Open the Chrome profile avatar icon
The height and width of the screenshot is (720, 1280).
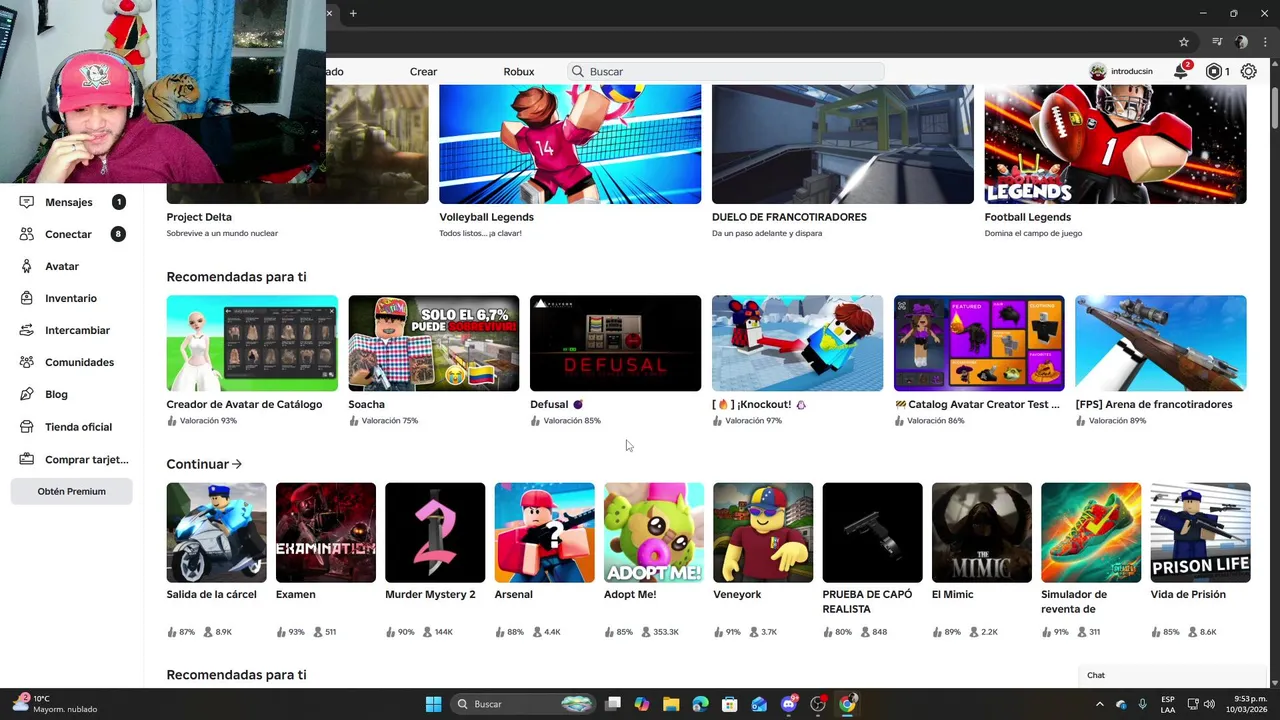pyautogui.click(x=1241, y=42)
